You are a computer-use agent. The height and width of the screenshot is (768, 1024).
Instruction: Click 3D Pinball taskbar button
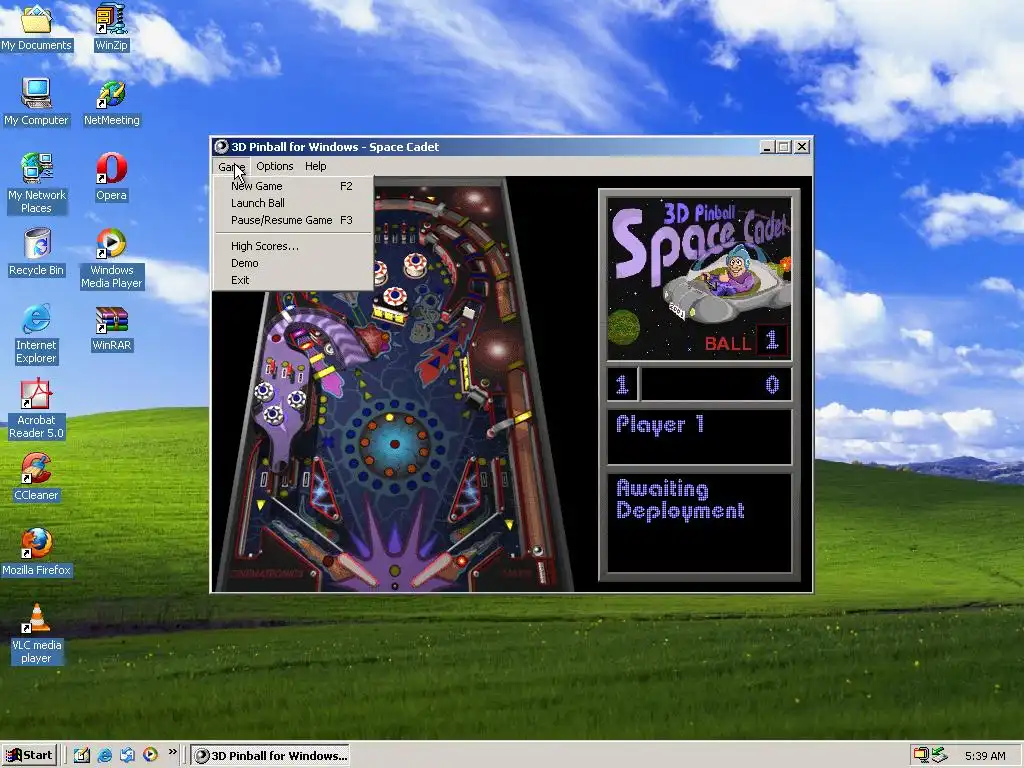(271, 756)
